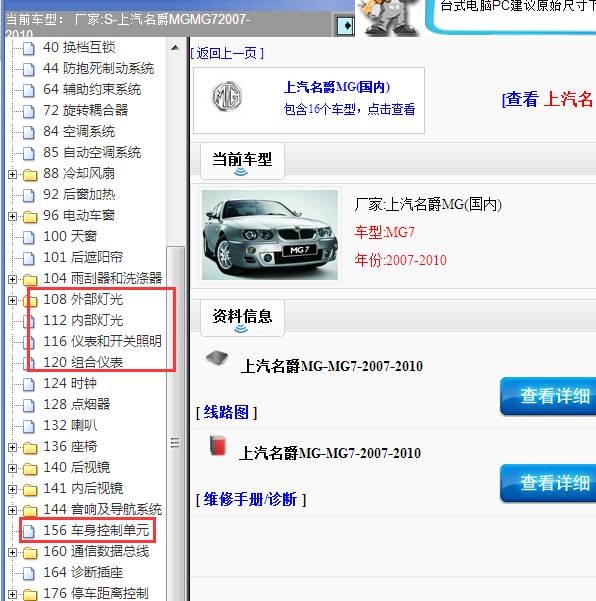Image resolution: width=596 pixels, height=601 pixels.
Task: Click mechanic cartoon image in header
Action: coord(388,18)
